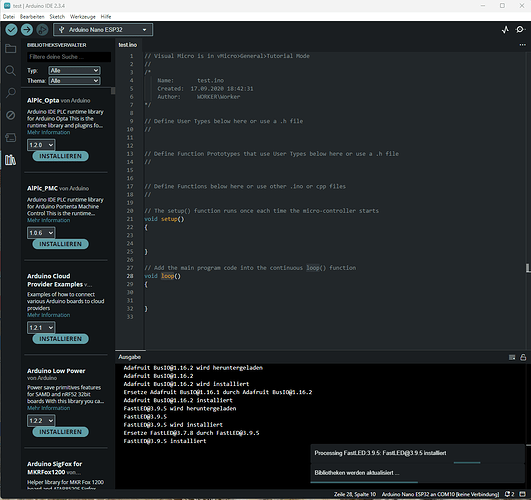Install the AlPlc_PMC library
This screenshot has height=500, width=531.
61,244
